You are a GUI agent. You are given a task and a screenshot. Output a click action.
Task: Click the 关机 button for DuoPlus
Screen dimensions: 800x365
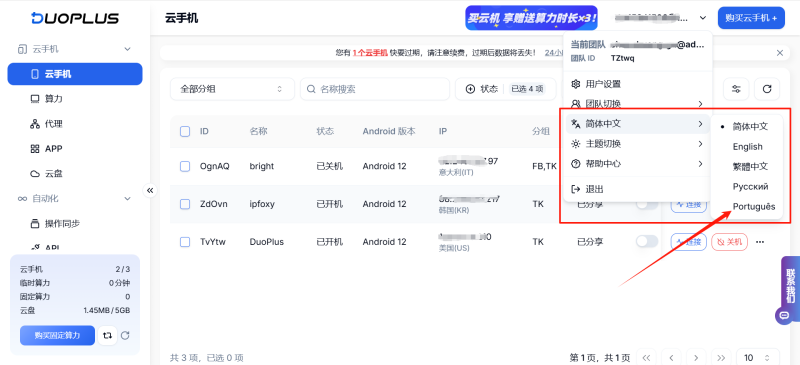[729, 241]
